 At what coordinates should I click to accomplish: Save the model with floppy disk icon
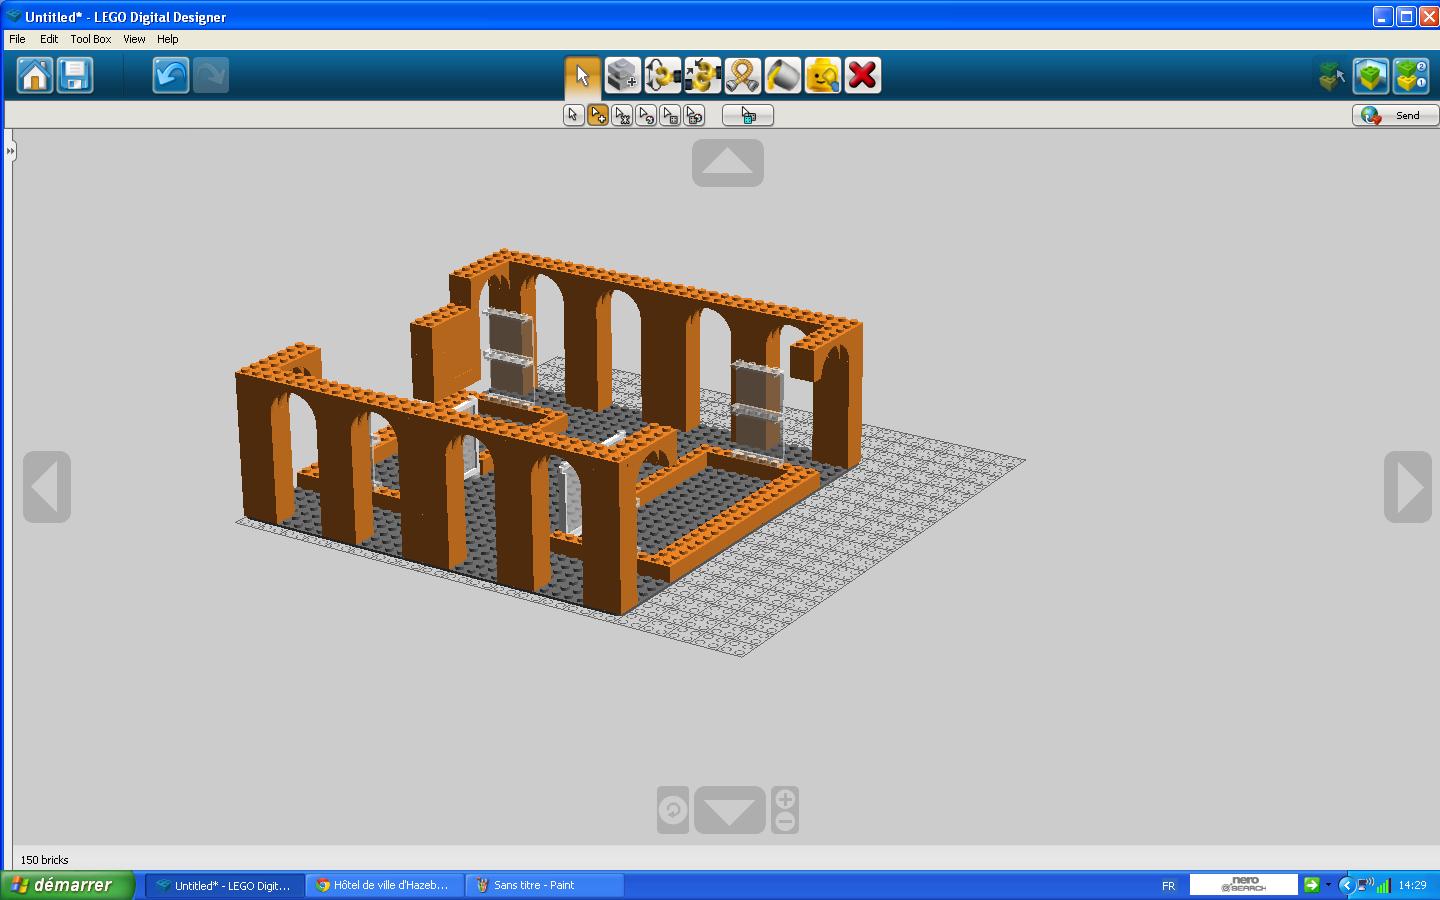coord(75,75)
